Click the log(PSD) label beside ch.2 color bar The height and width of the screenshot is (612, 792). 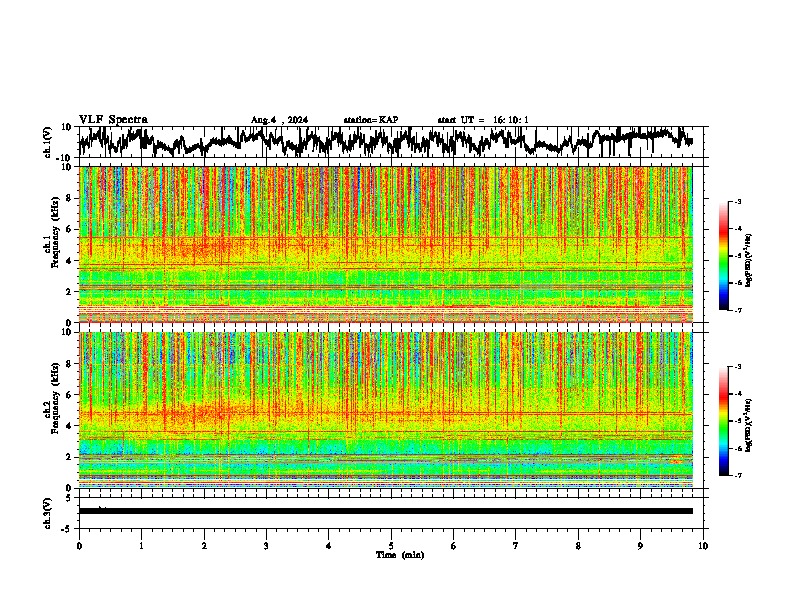[x=749, y=425]
